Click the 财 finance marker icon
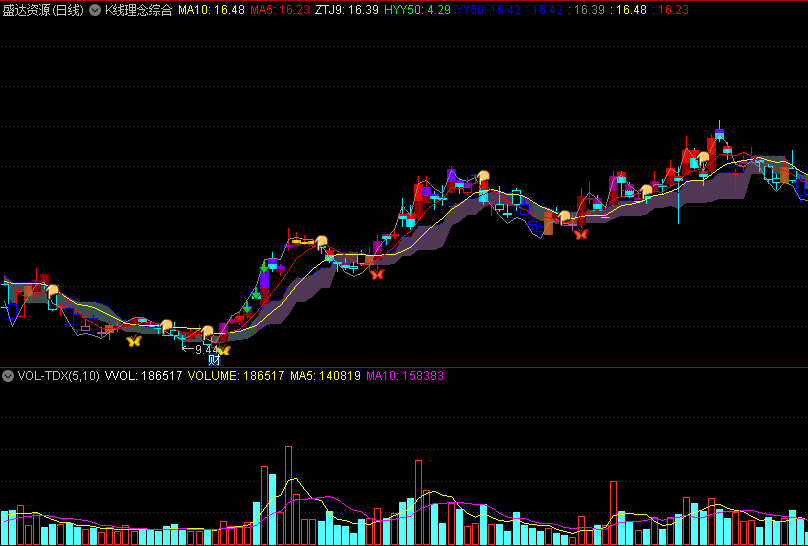The image size is (808, 546). pos(214,359)
